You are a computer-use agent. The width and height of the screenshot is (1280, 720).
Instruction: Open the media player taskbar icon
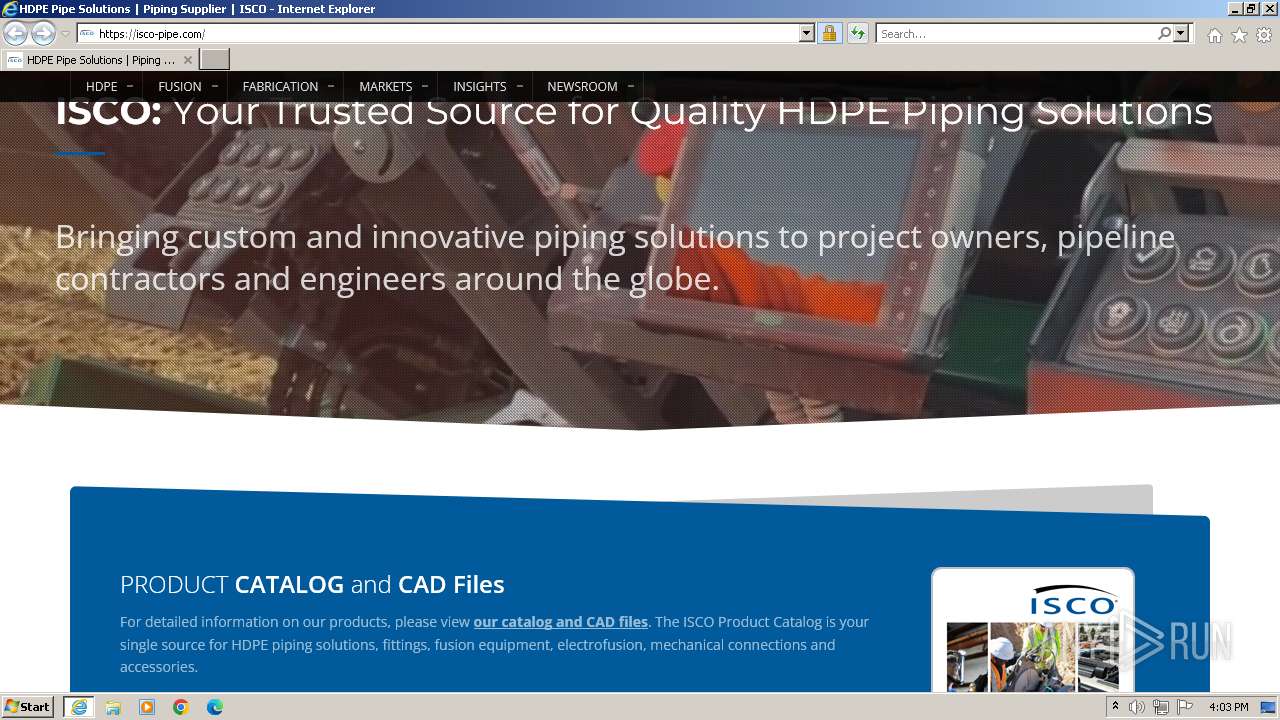click(x=147, y=707)
